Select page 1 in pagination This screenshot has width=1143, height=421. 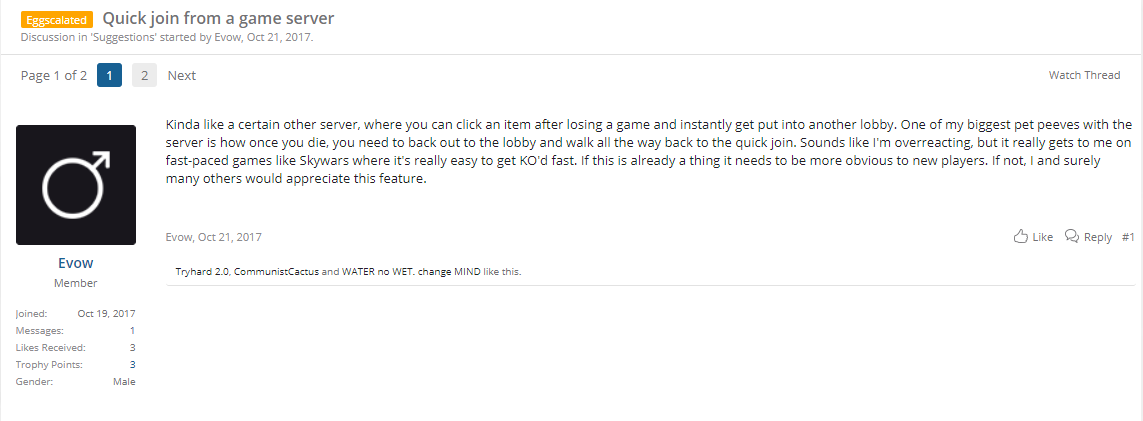109,75
